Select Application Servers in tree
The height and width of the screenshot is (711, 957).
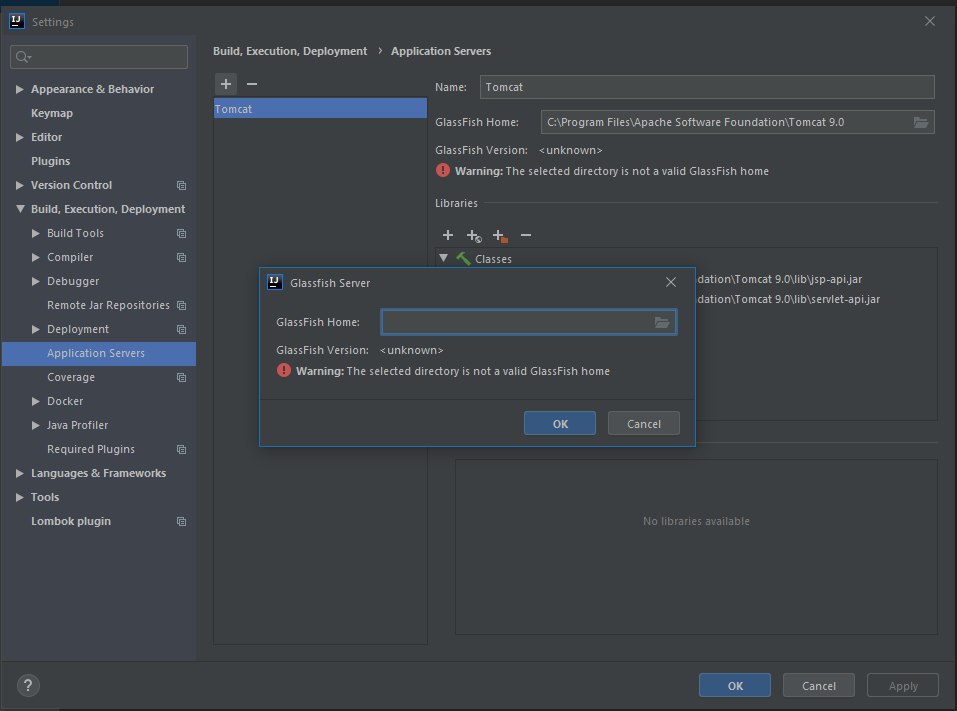99,353
